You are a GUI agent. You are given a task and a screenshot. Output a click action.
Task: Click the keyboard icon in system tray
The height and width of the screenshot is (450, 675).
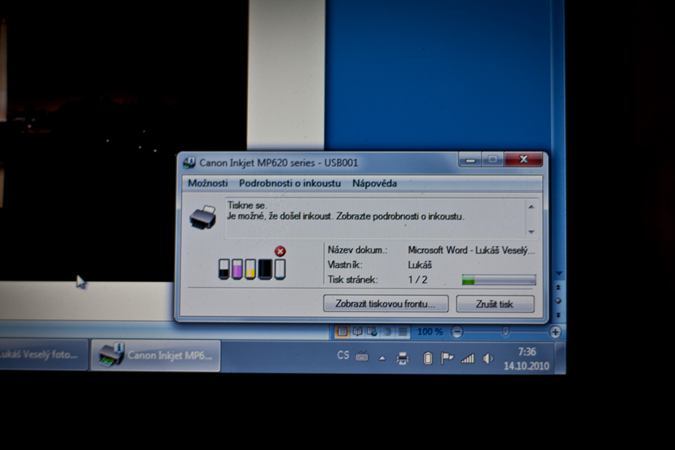362,357
